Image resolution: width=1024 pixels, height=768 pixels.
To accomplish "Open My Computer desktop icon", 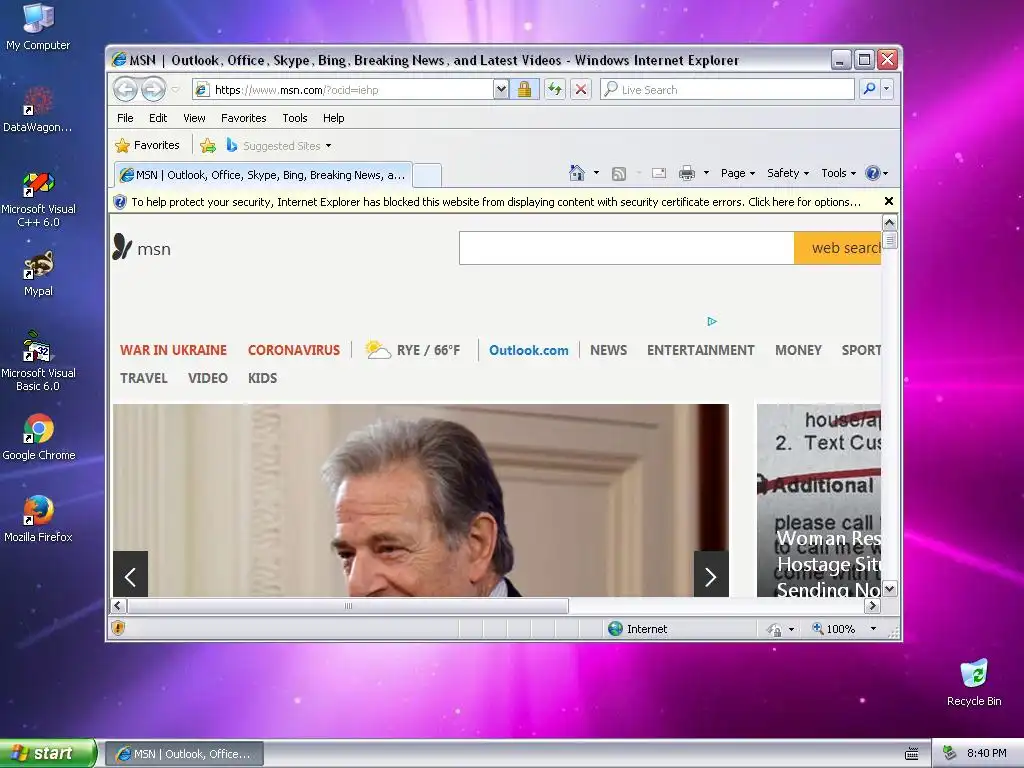I will tap(38, 27).
